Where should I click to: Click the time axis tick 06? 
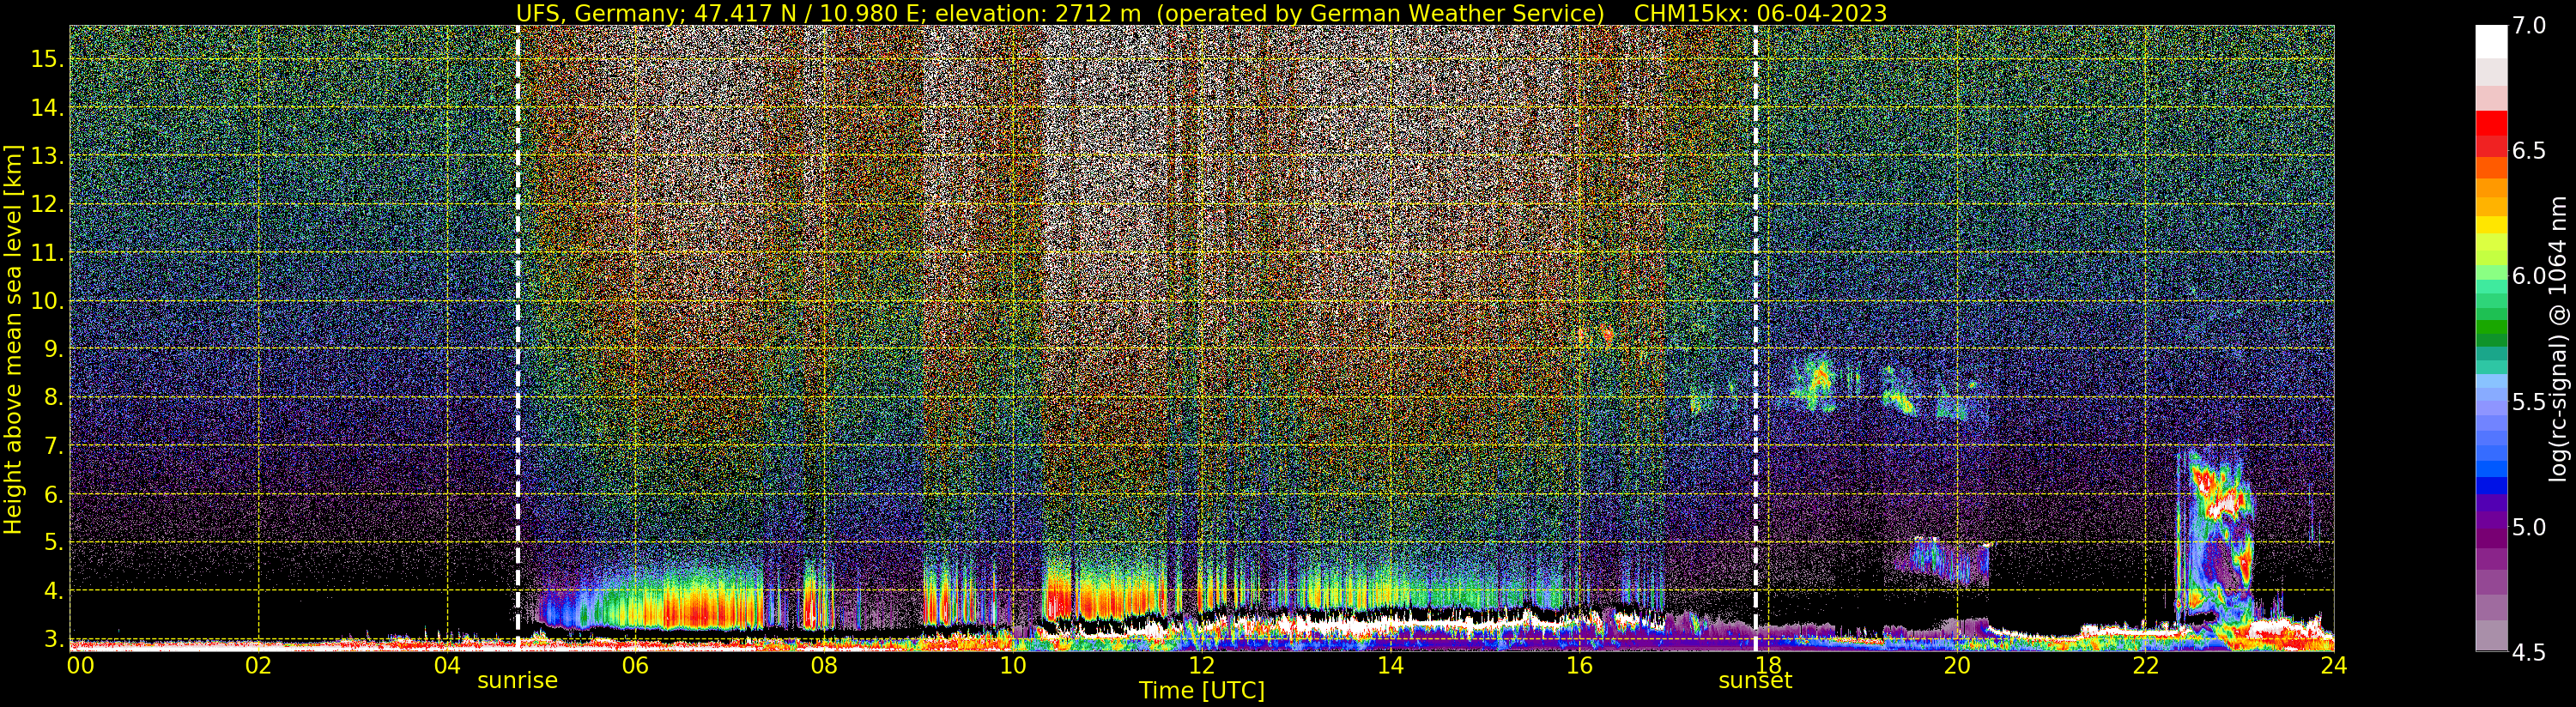(635, 666)
